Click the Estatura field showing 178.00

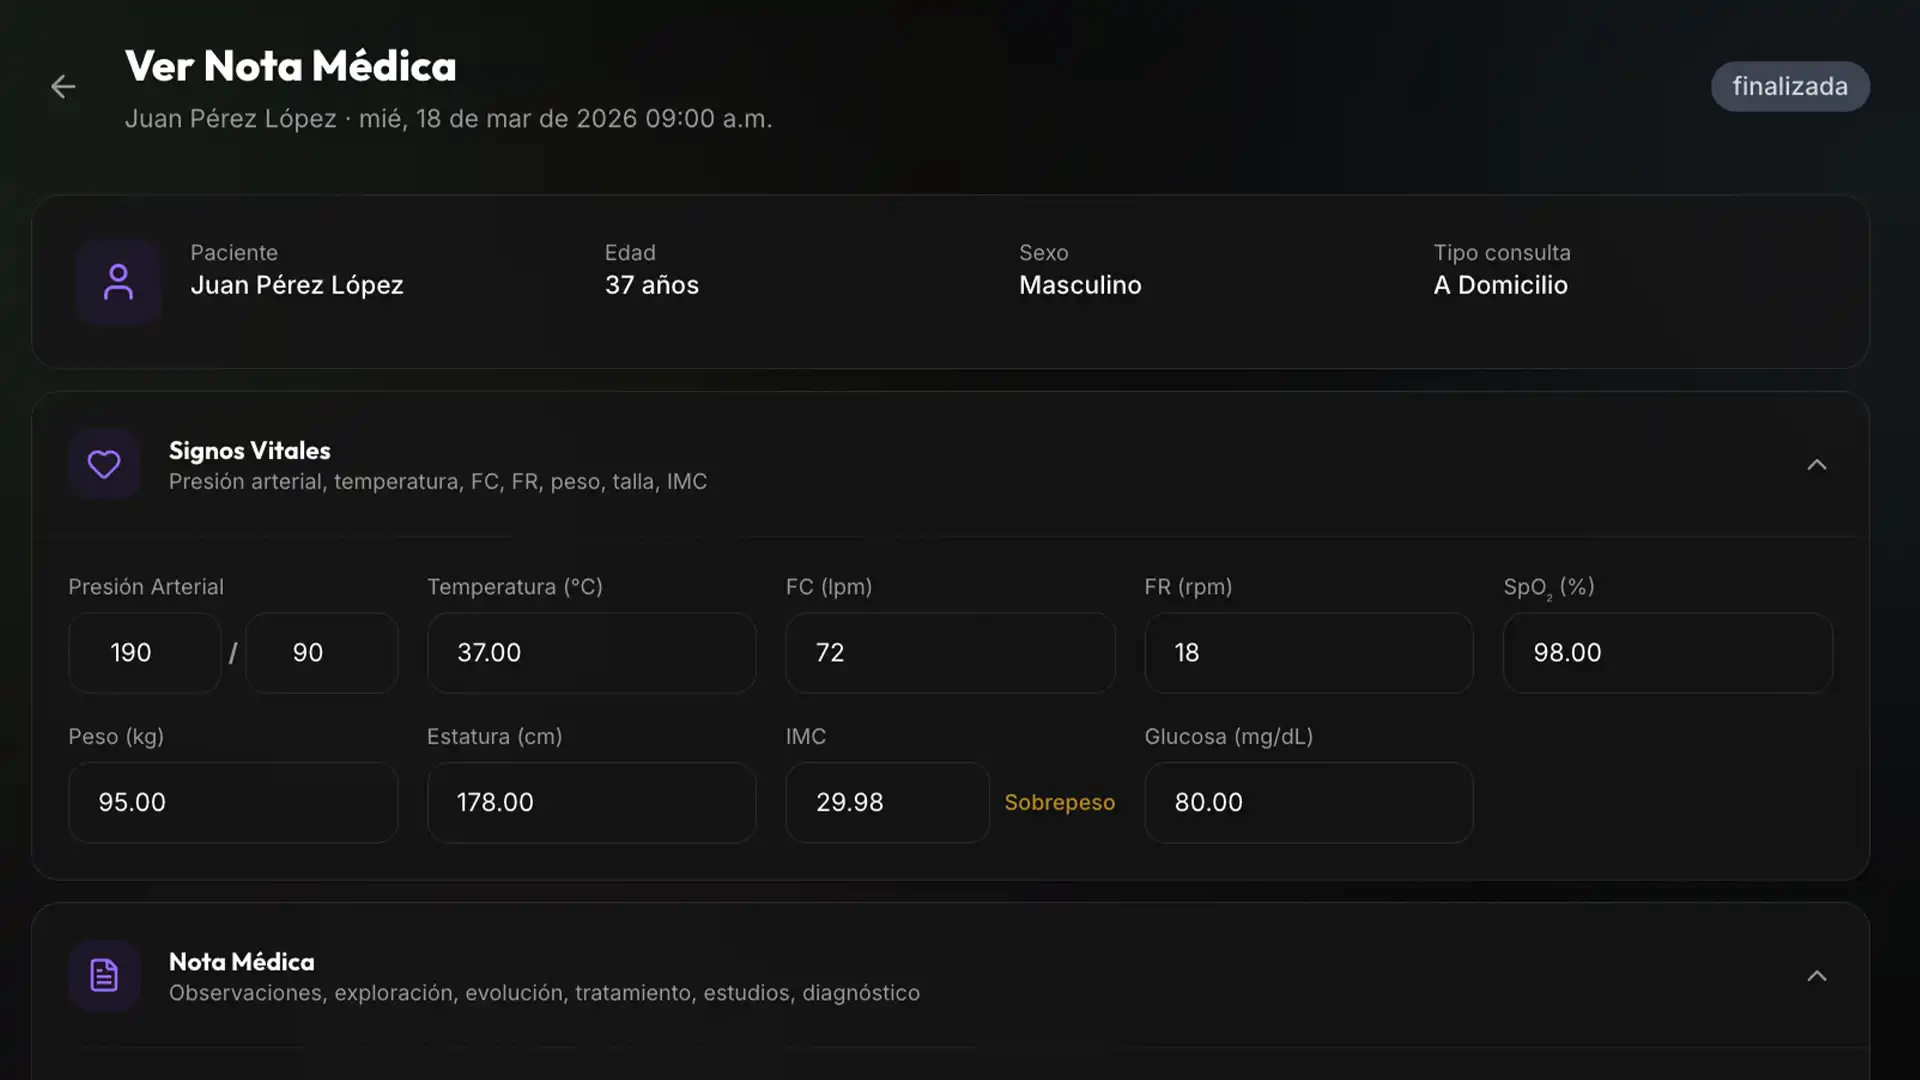(x=591, y=803)
